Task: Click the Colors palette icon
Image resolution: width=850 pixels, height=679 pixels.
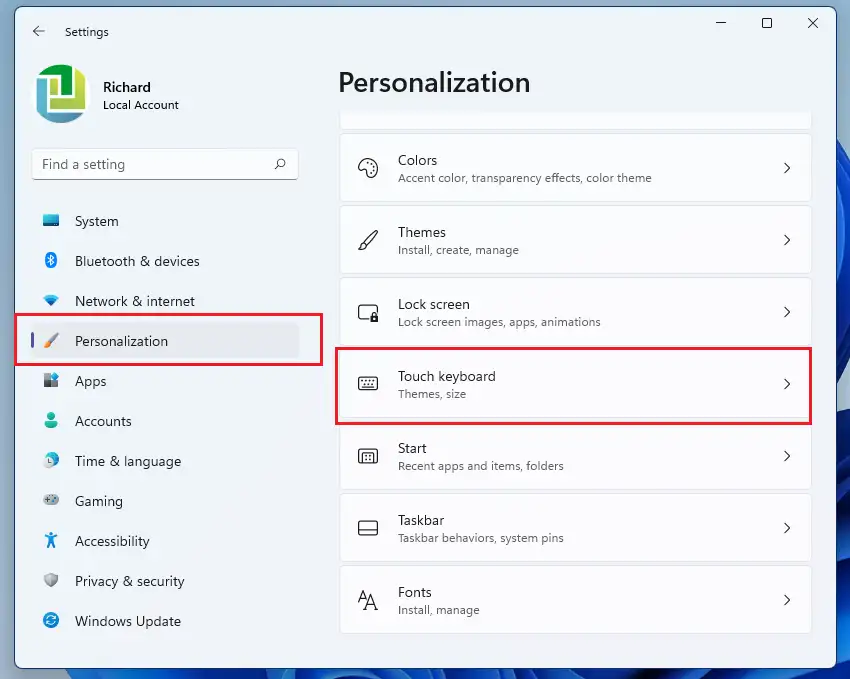Action: click(368, 168)
